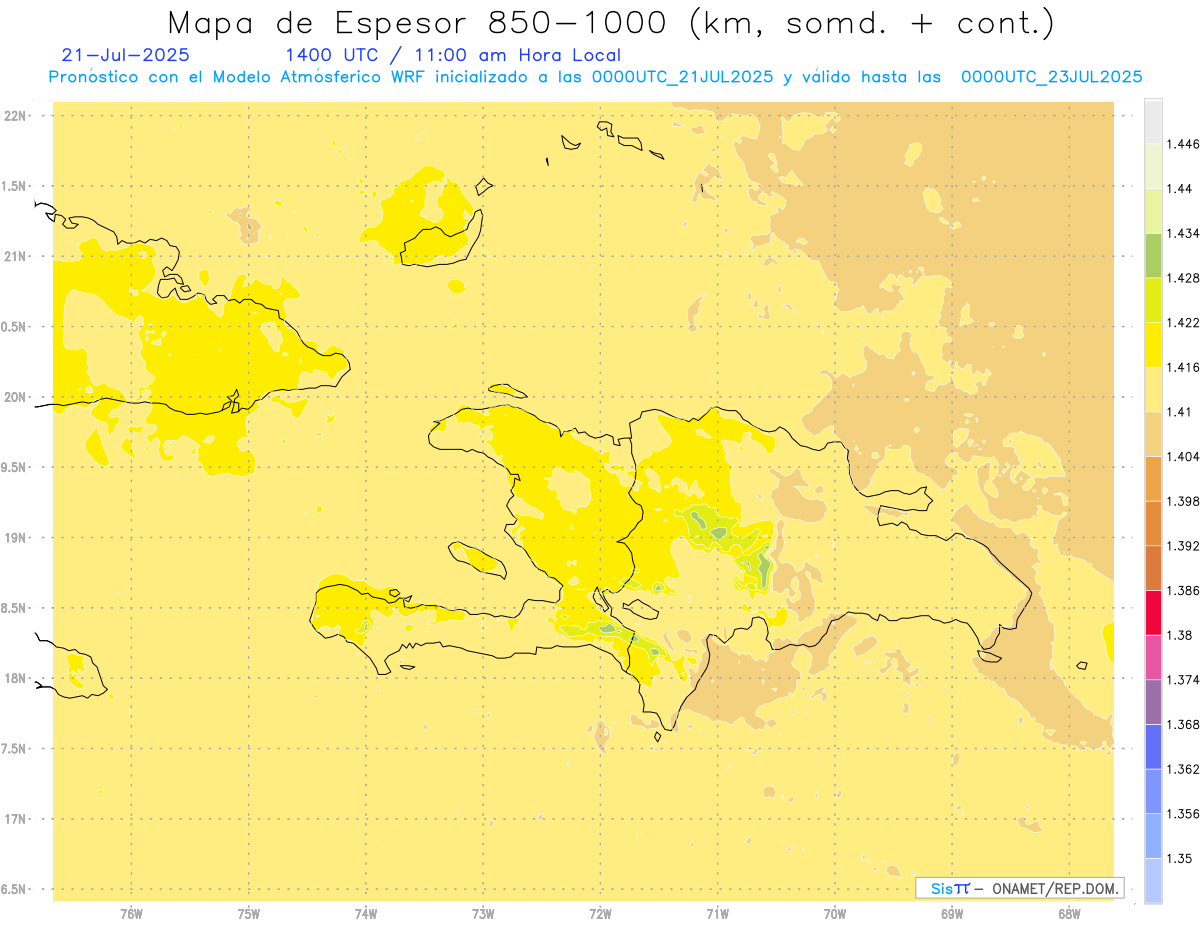Viewport: 1200px width, 927px height.
Task: Click the legend value '1.422'
Action: (1182, 323)
